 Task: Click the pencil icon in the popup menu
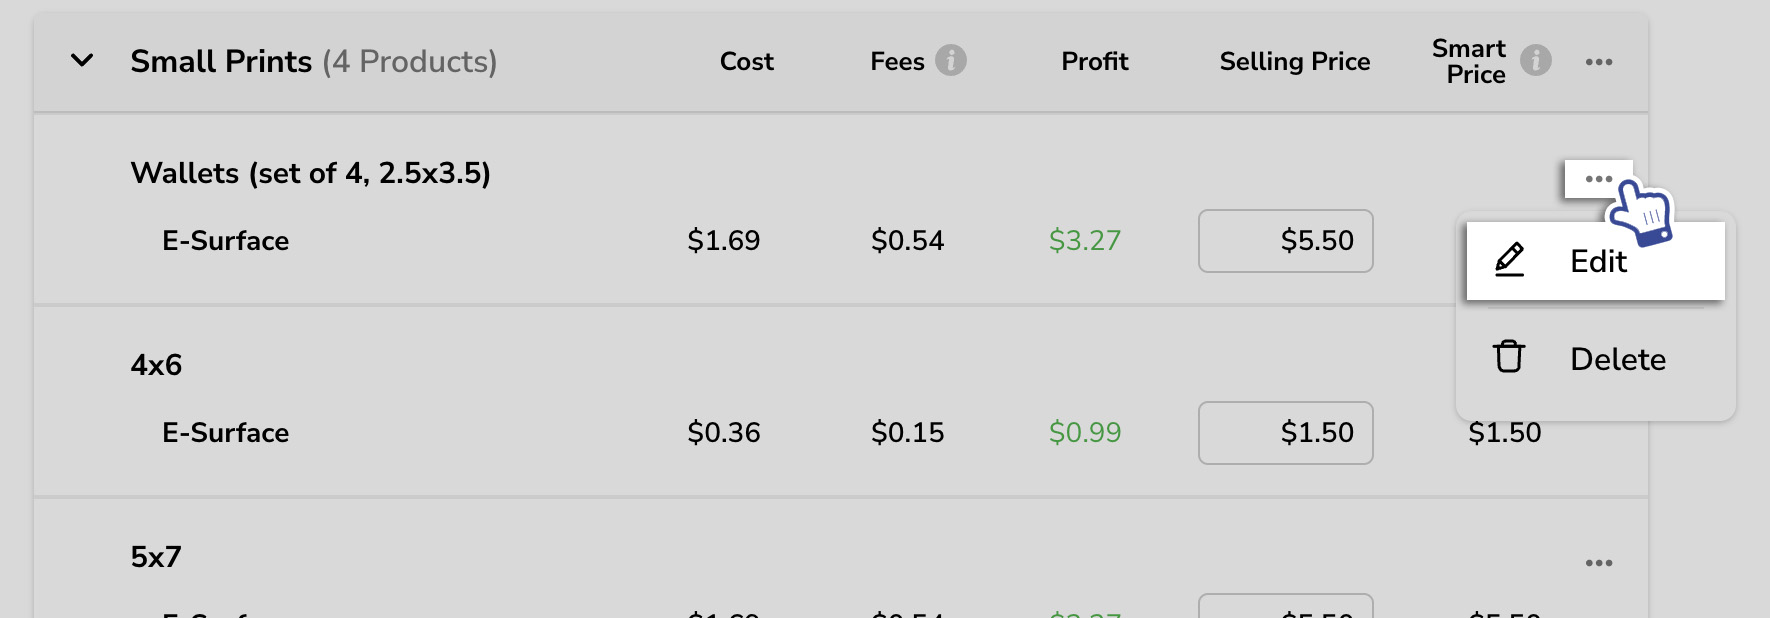pos(1509,260)
